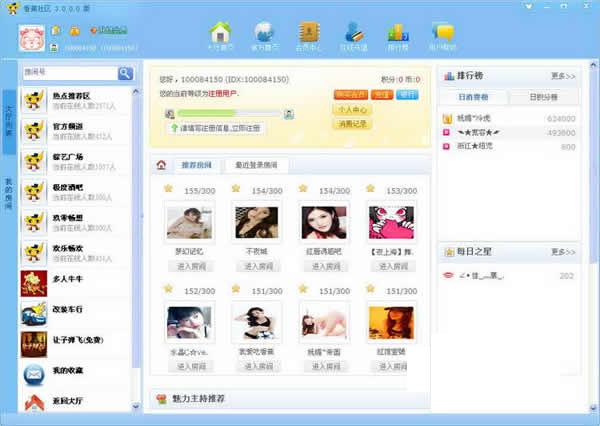The width and height of the screenshot is (600, 426).
Task: Click the 返回大厅 red house icon
Action: tap(34, 403)
